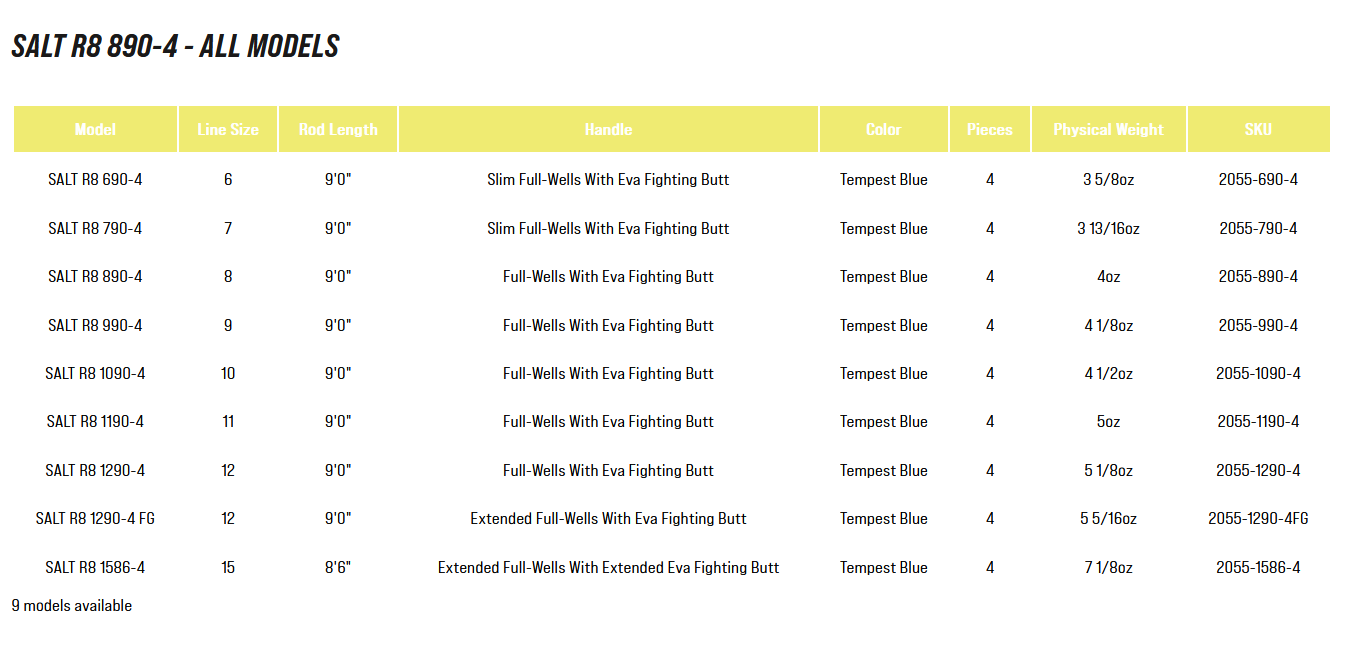This screenshot has height=671, width=1349.
Task: Click the Physical Weight column header
Action: [x=1108, y=130]
